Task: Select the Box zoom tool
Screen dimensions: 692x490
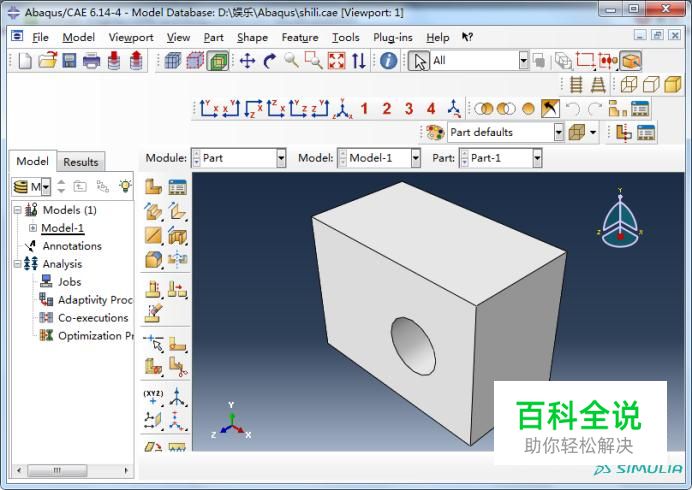Action: point(314,60)
